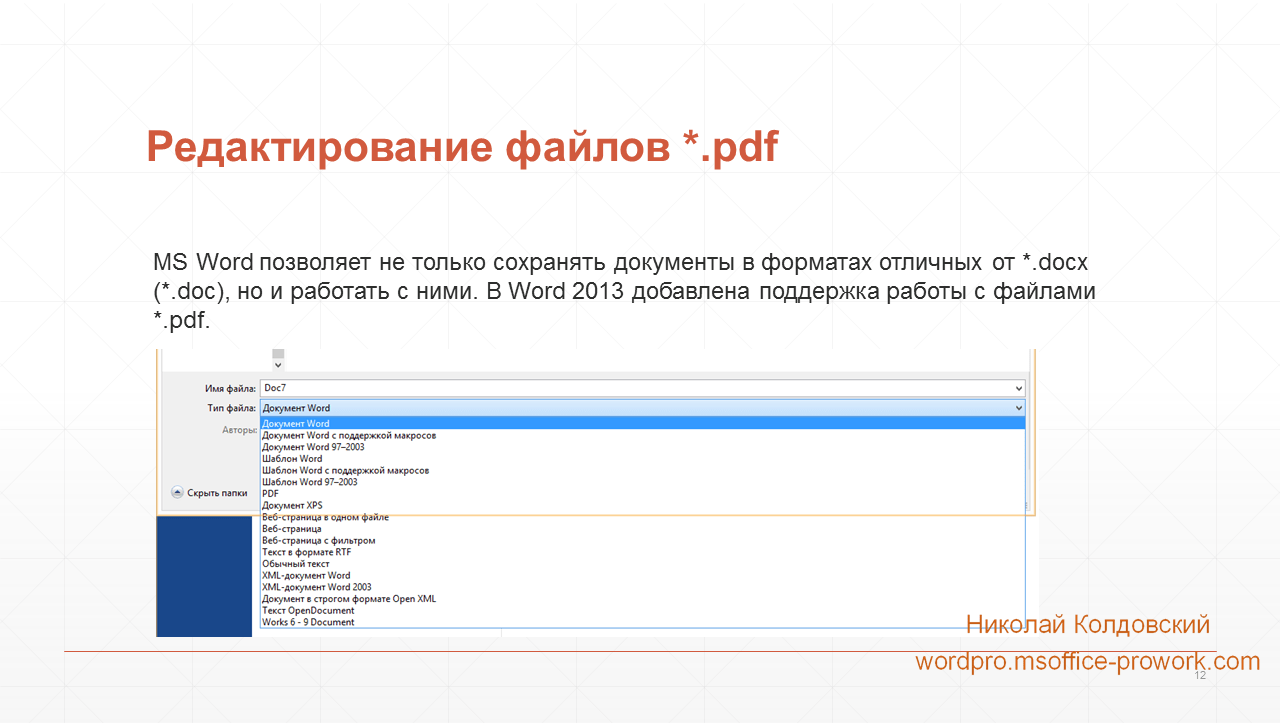The height and width of the screenshot is (725, 1280).
Task: Open the Тип файла combo box arrow
Action: coord(1018,408)
